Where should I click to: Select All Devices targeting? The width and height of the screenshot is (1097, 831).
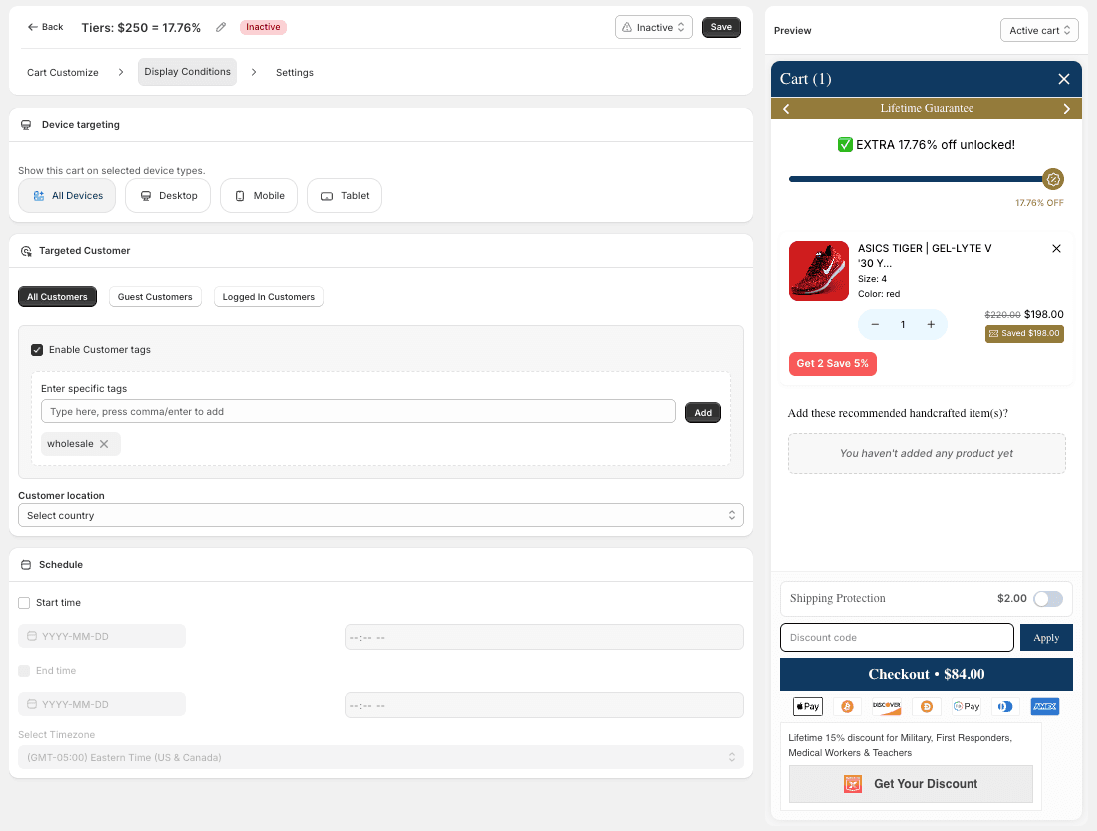pyautogui.click(x=67, y=196)
